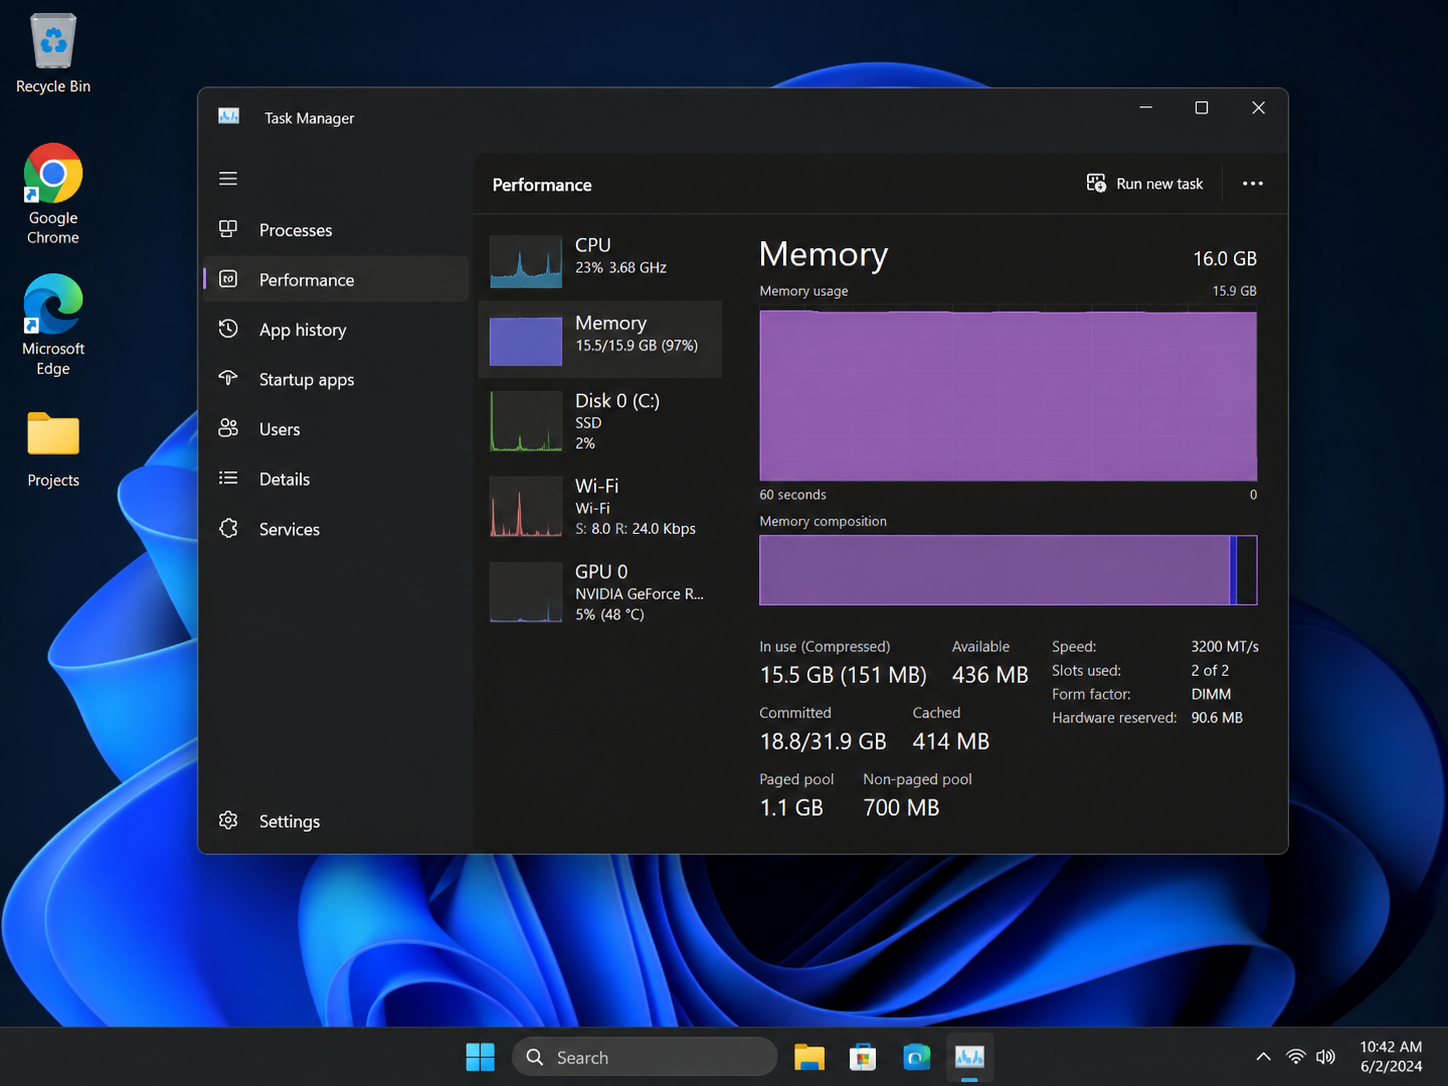
Task: Click the Task Manager taskbar icon
Action: click(x=970, y=1057)
